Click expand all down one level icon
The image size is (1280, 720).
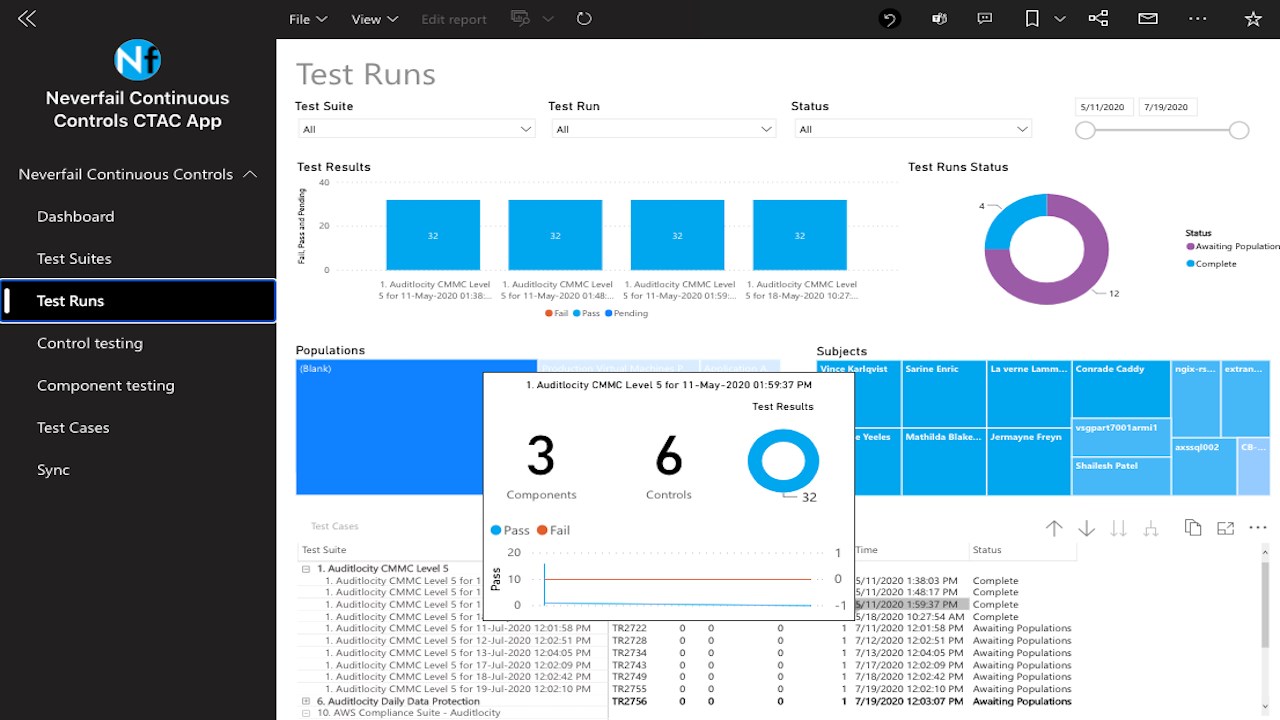point(1151,528)
